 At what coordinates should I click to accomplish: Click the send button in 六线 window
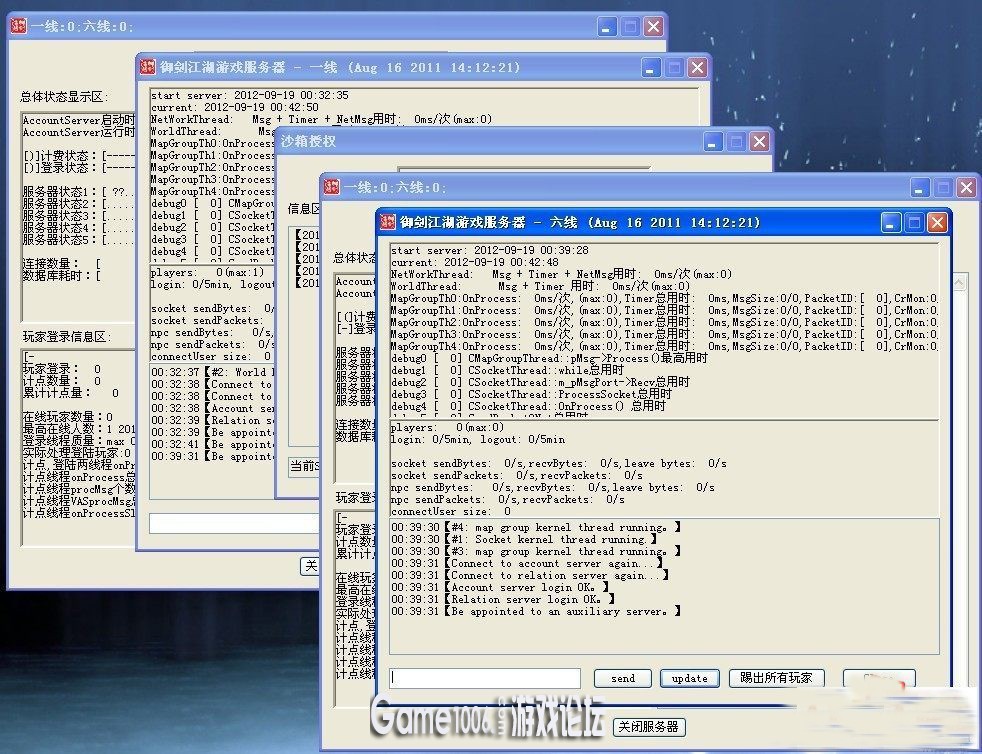[x=623, y=678]
